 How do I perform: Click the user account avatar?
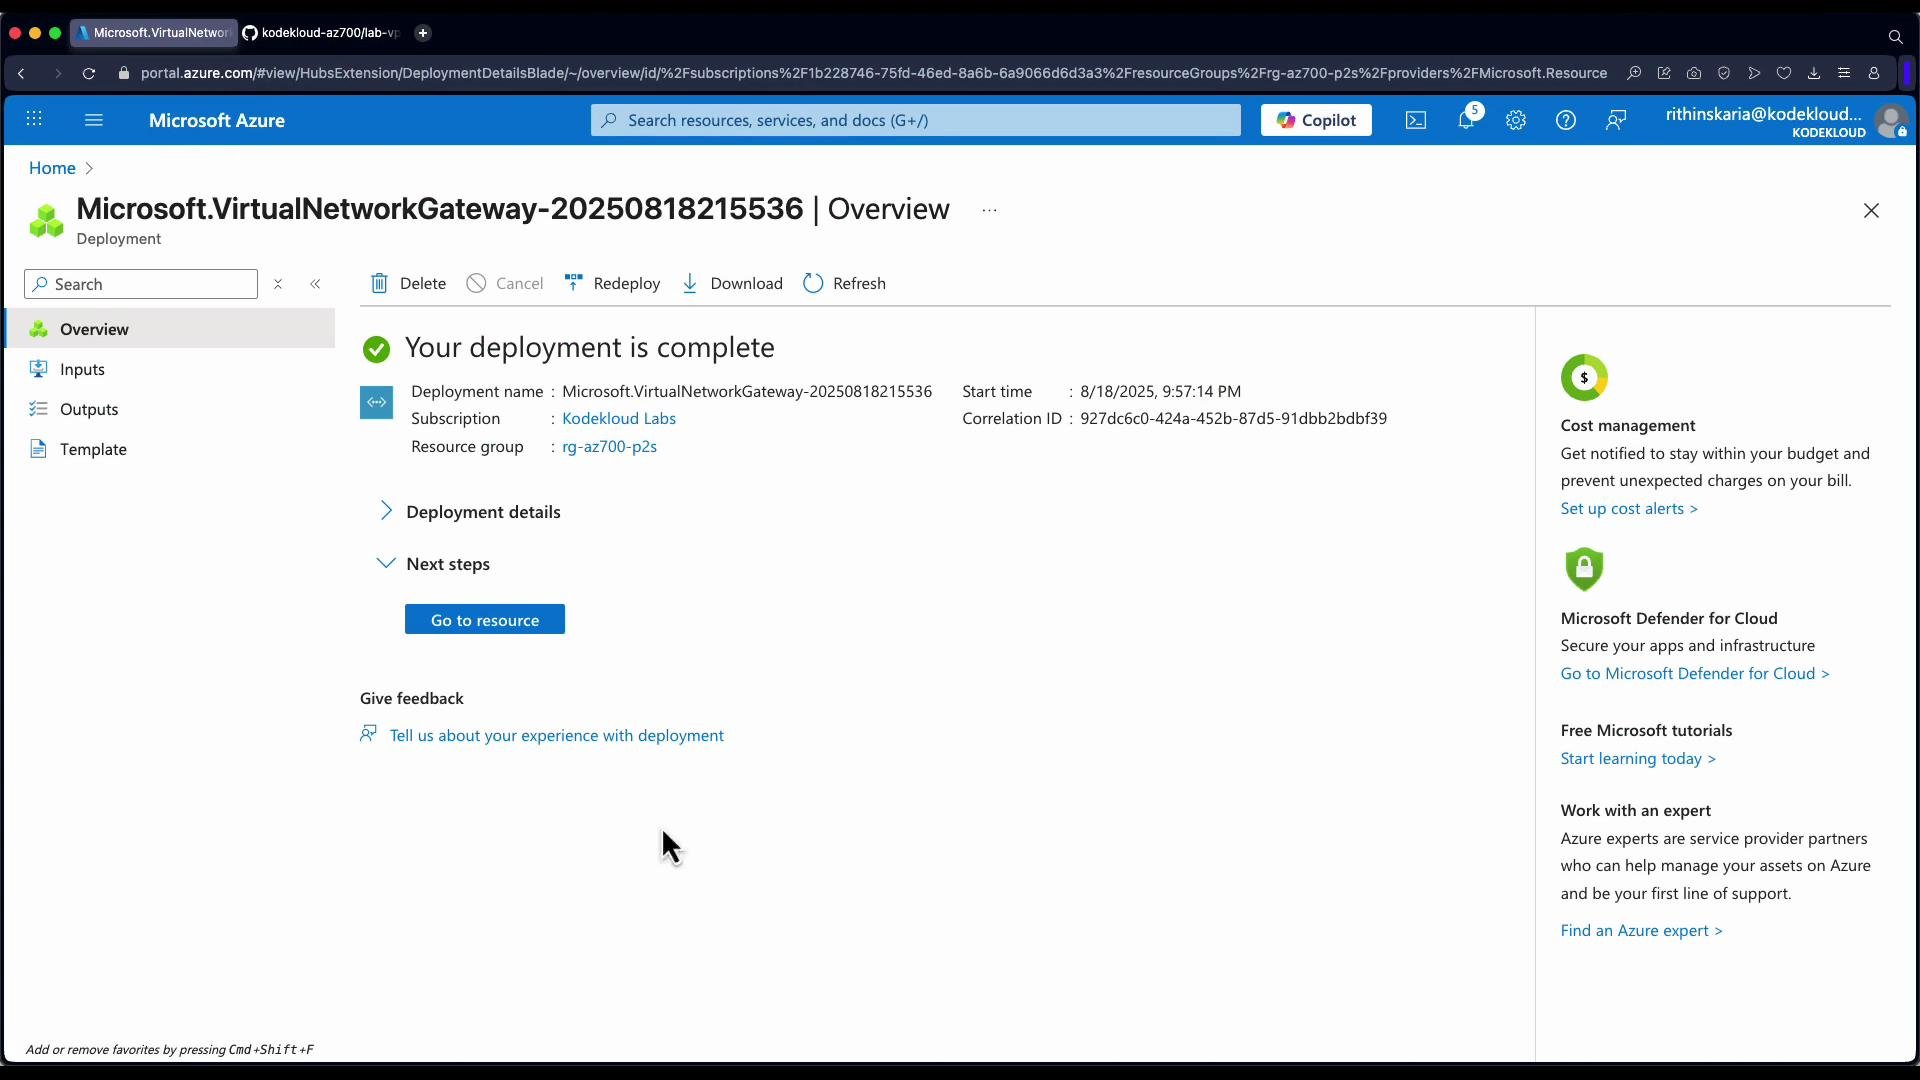pyautogui.click(x=1892, y=122)
